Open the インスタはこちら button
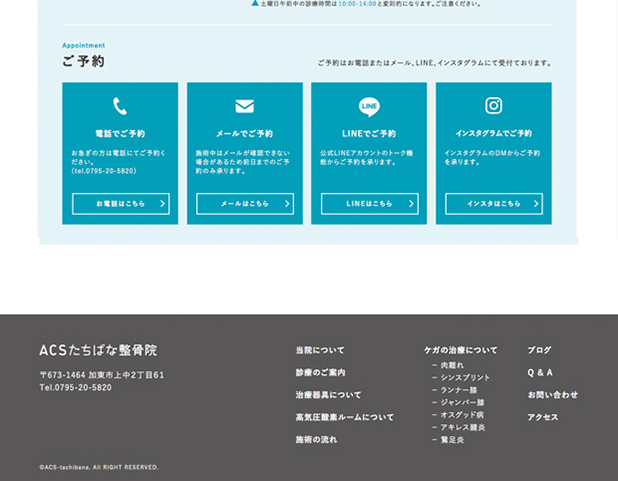Viewport: 618px width, 481px height. (494, 204)
